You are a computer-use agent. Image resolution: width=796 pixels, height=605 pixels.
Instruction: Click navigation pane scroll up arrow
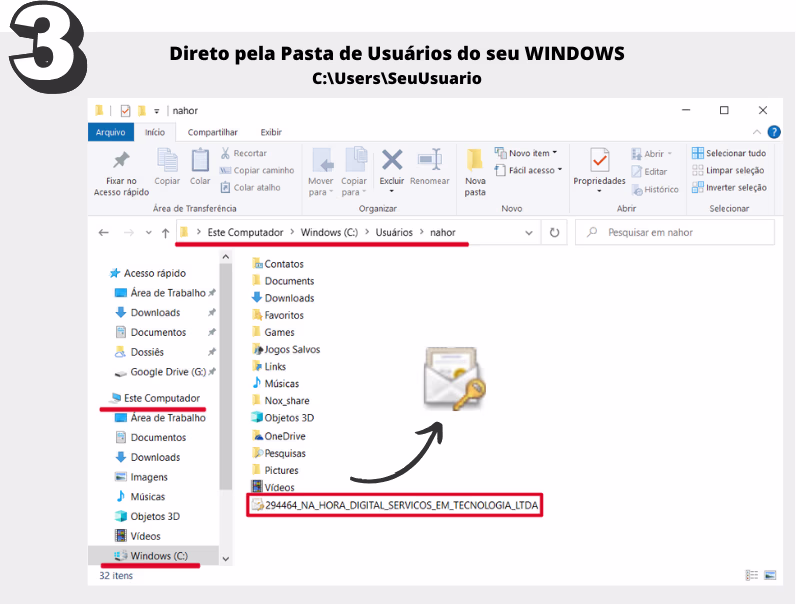click(226, 257)
